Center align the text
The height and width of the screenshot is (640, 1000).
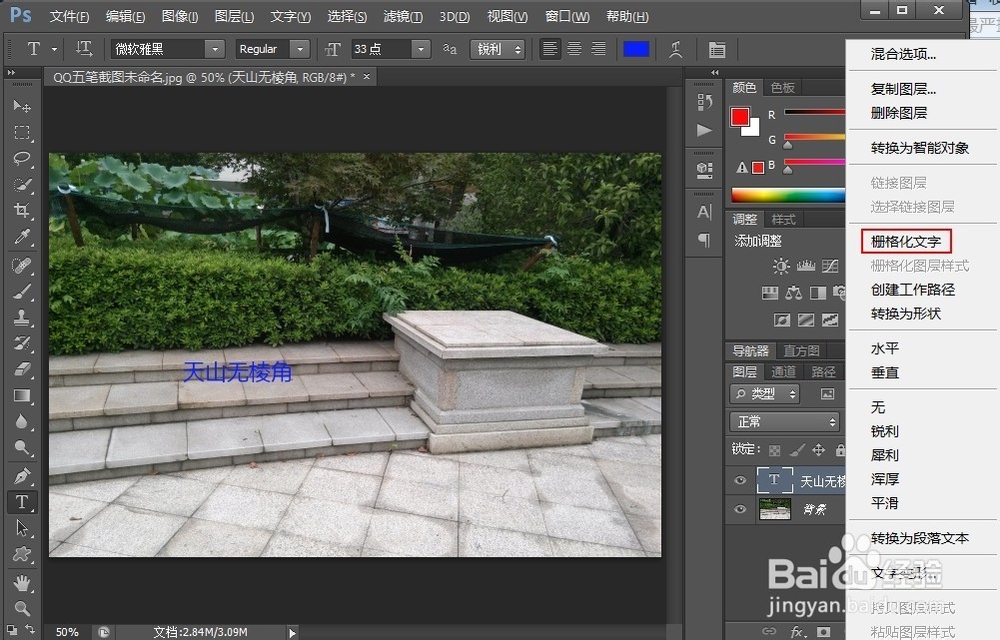(x=574, y=48)
